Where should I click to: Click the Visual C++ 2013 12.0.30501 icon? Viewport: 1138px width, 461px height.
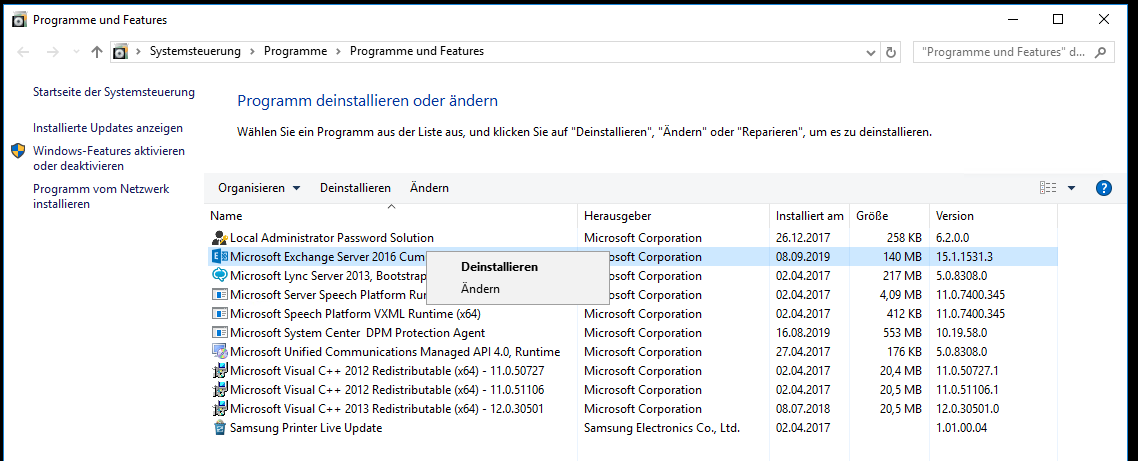[x=220, y=409]
